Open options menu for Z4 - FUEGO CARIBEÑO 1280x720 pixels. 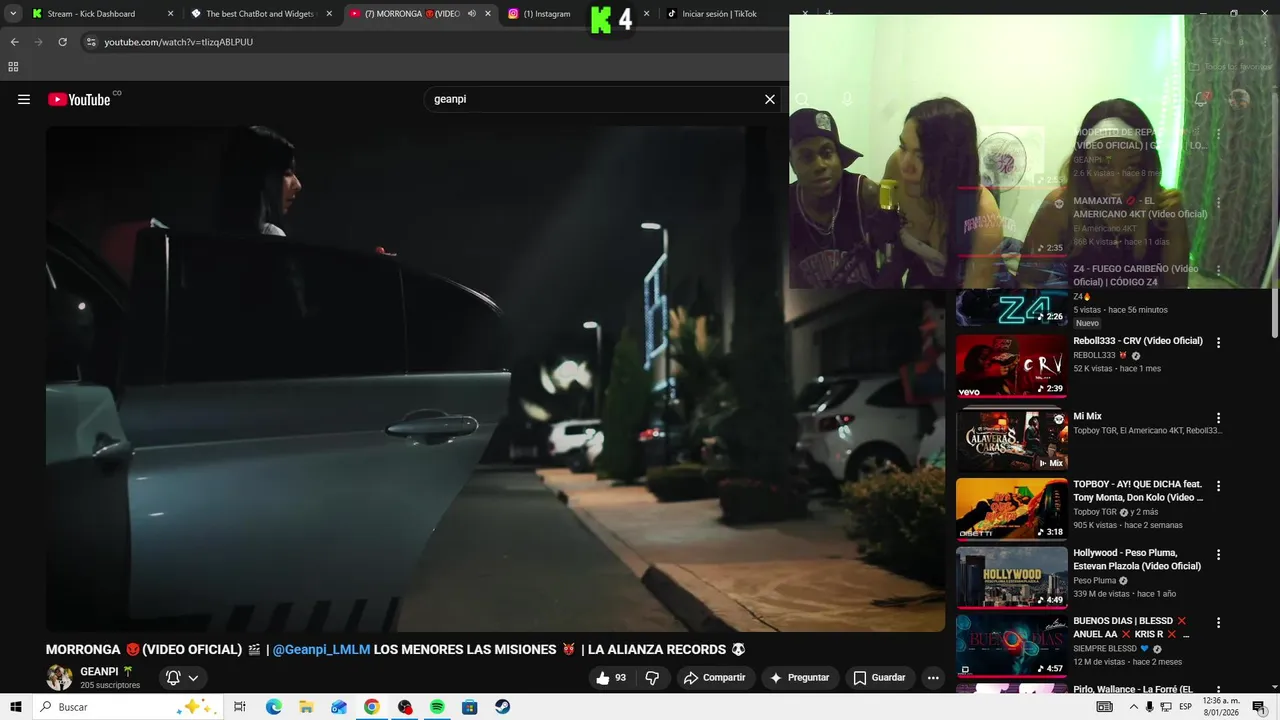click(1218, 270)
